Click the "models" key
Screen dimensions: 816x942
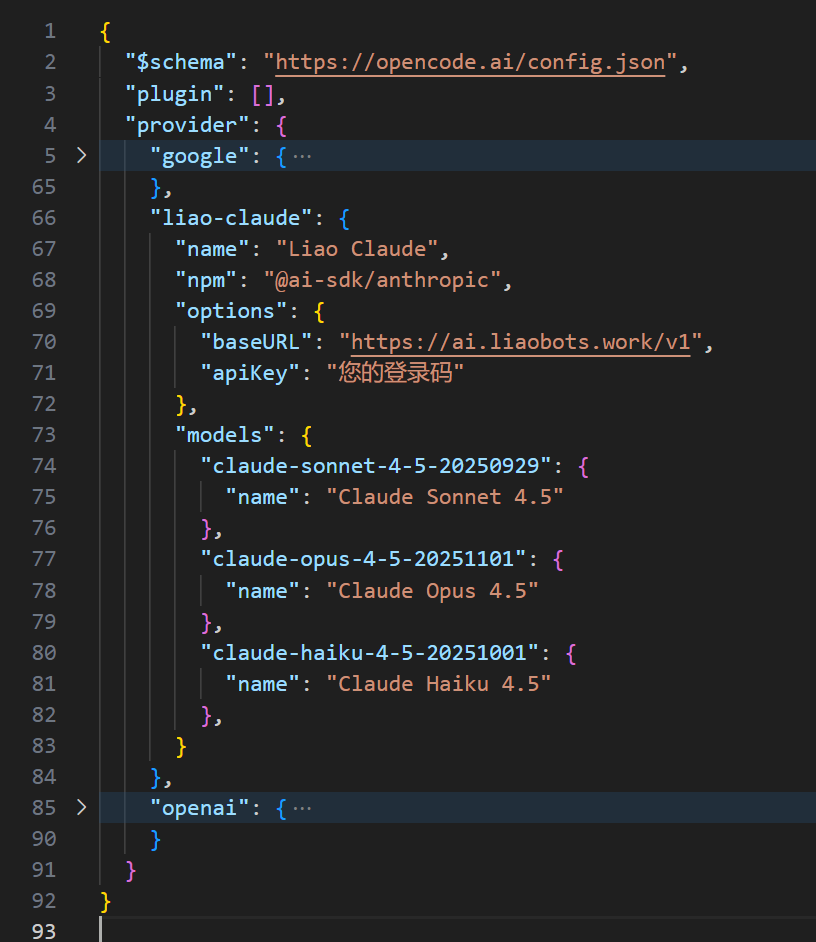coord(225,435)
